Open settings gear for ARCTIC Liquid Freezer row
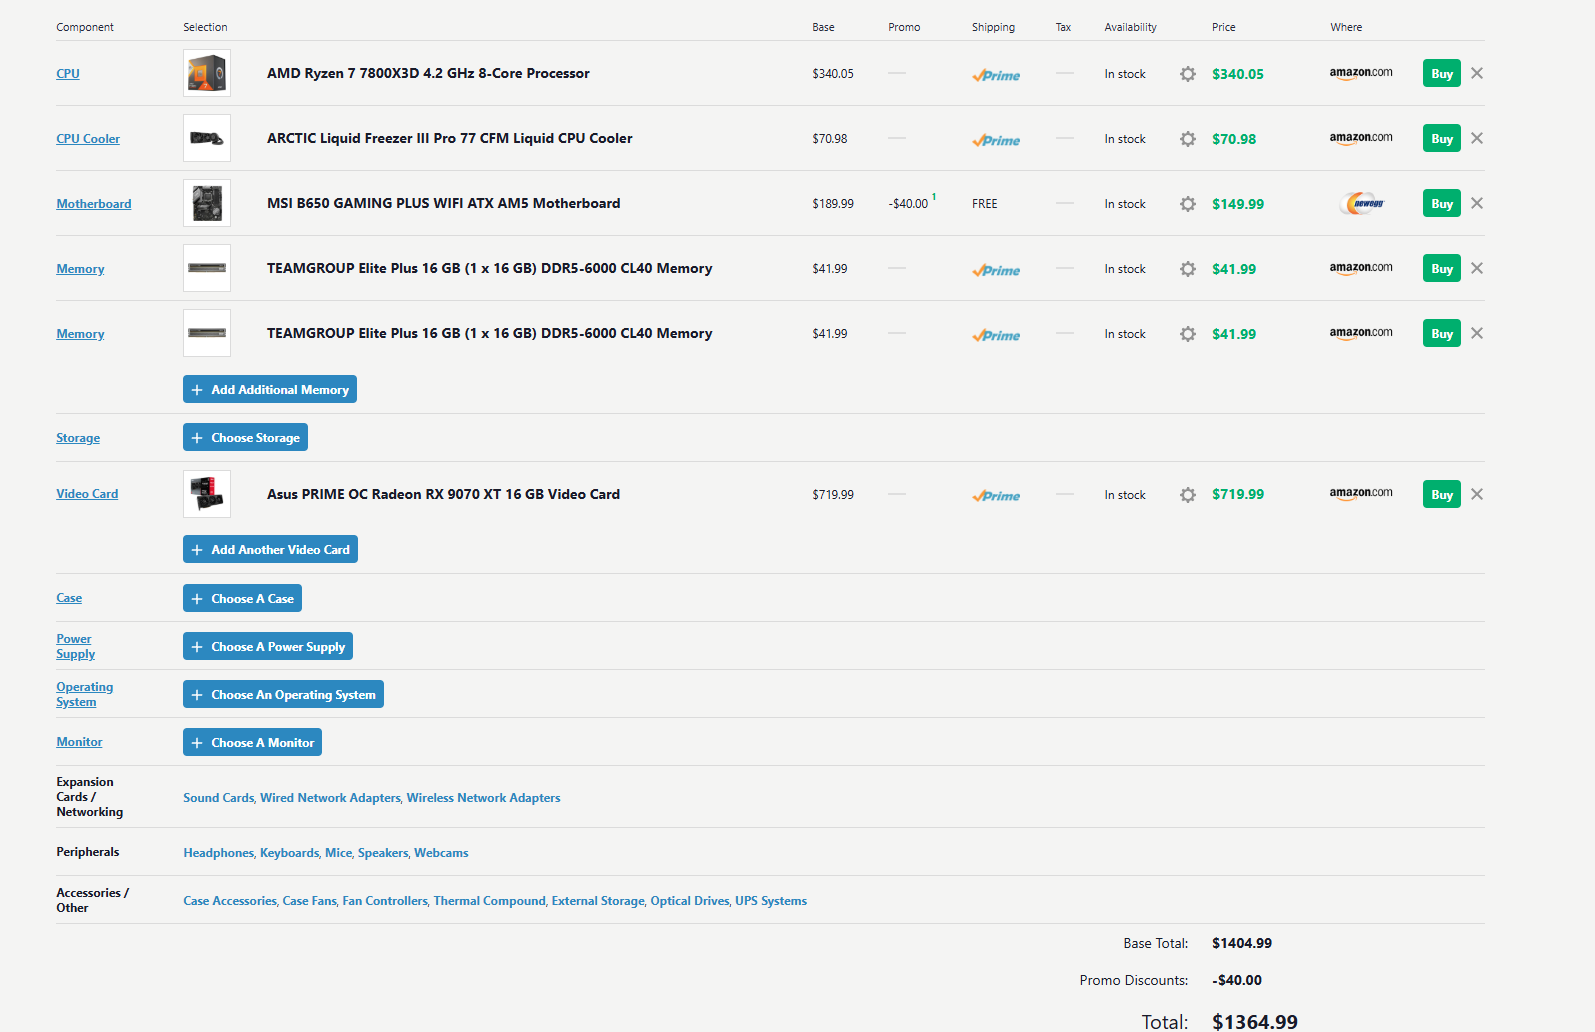The height and width of the screenshot is (1032, 1595). coord(1187,139)
